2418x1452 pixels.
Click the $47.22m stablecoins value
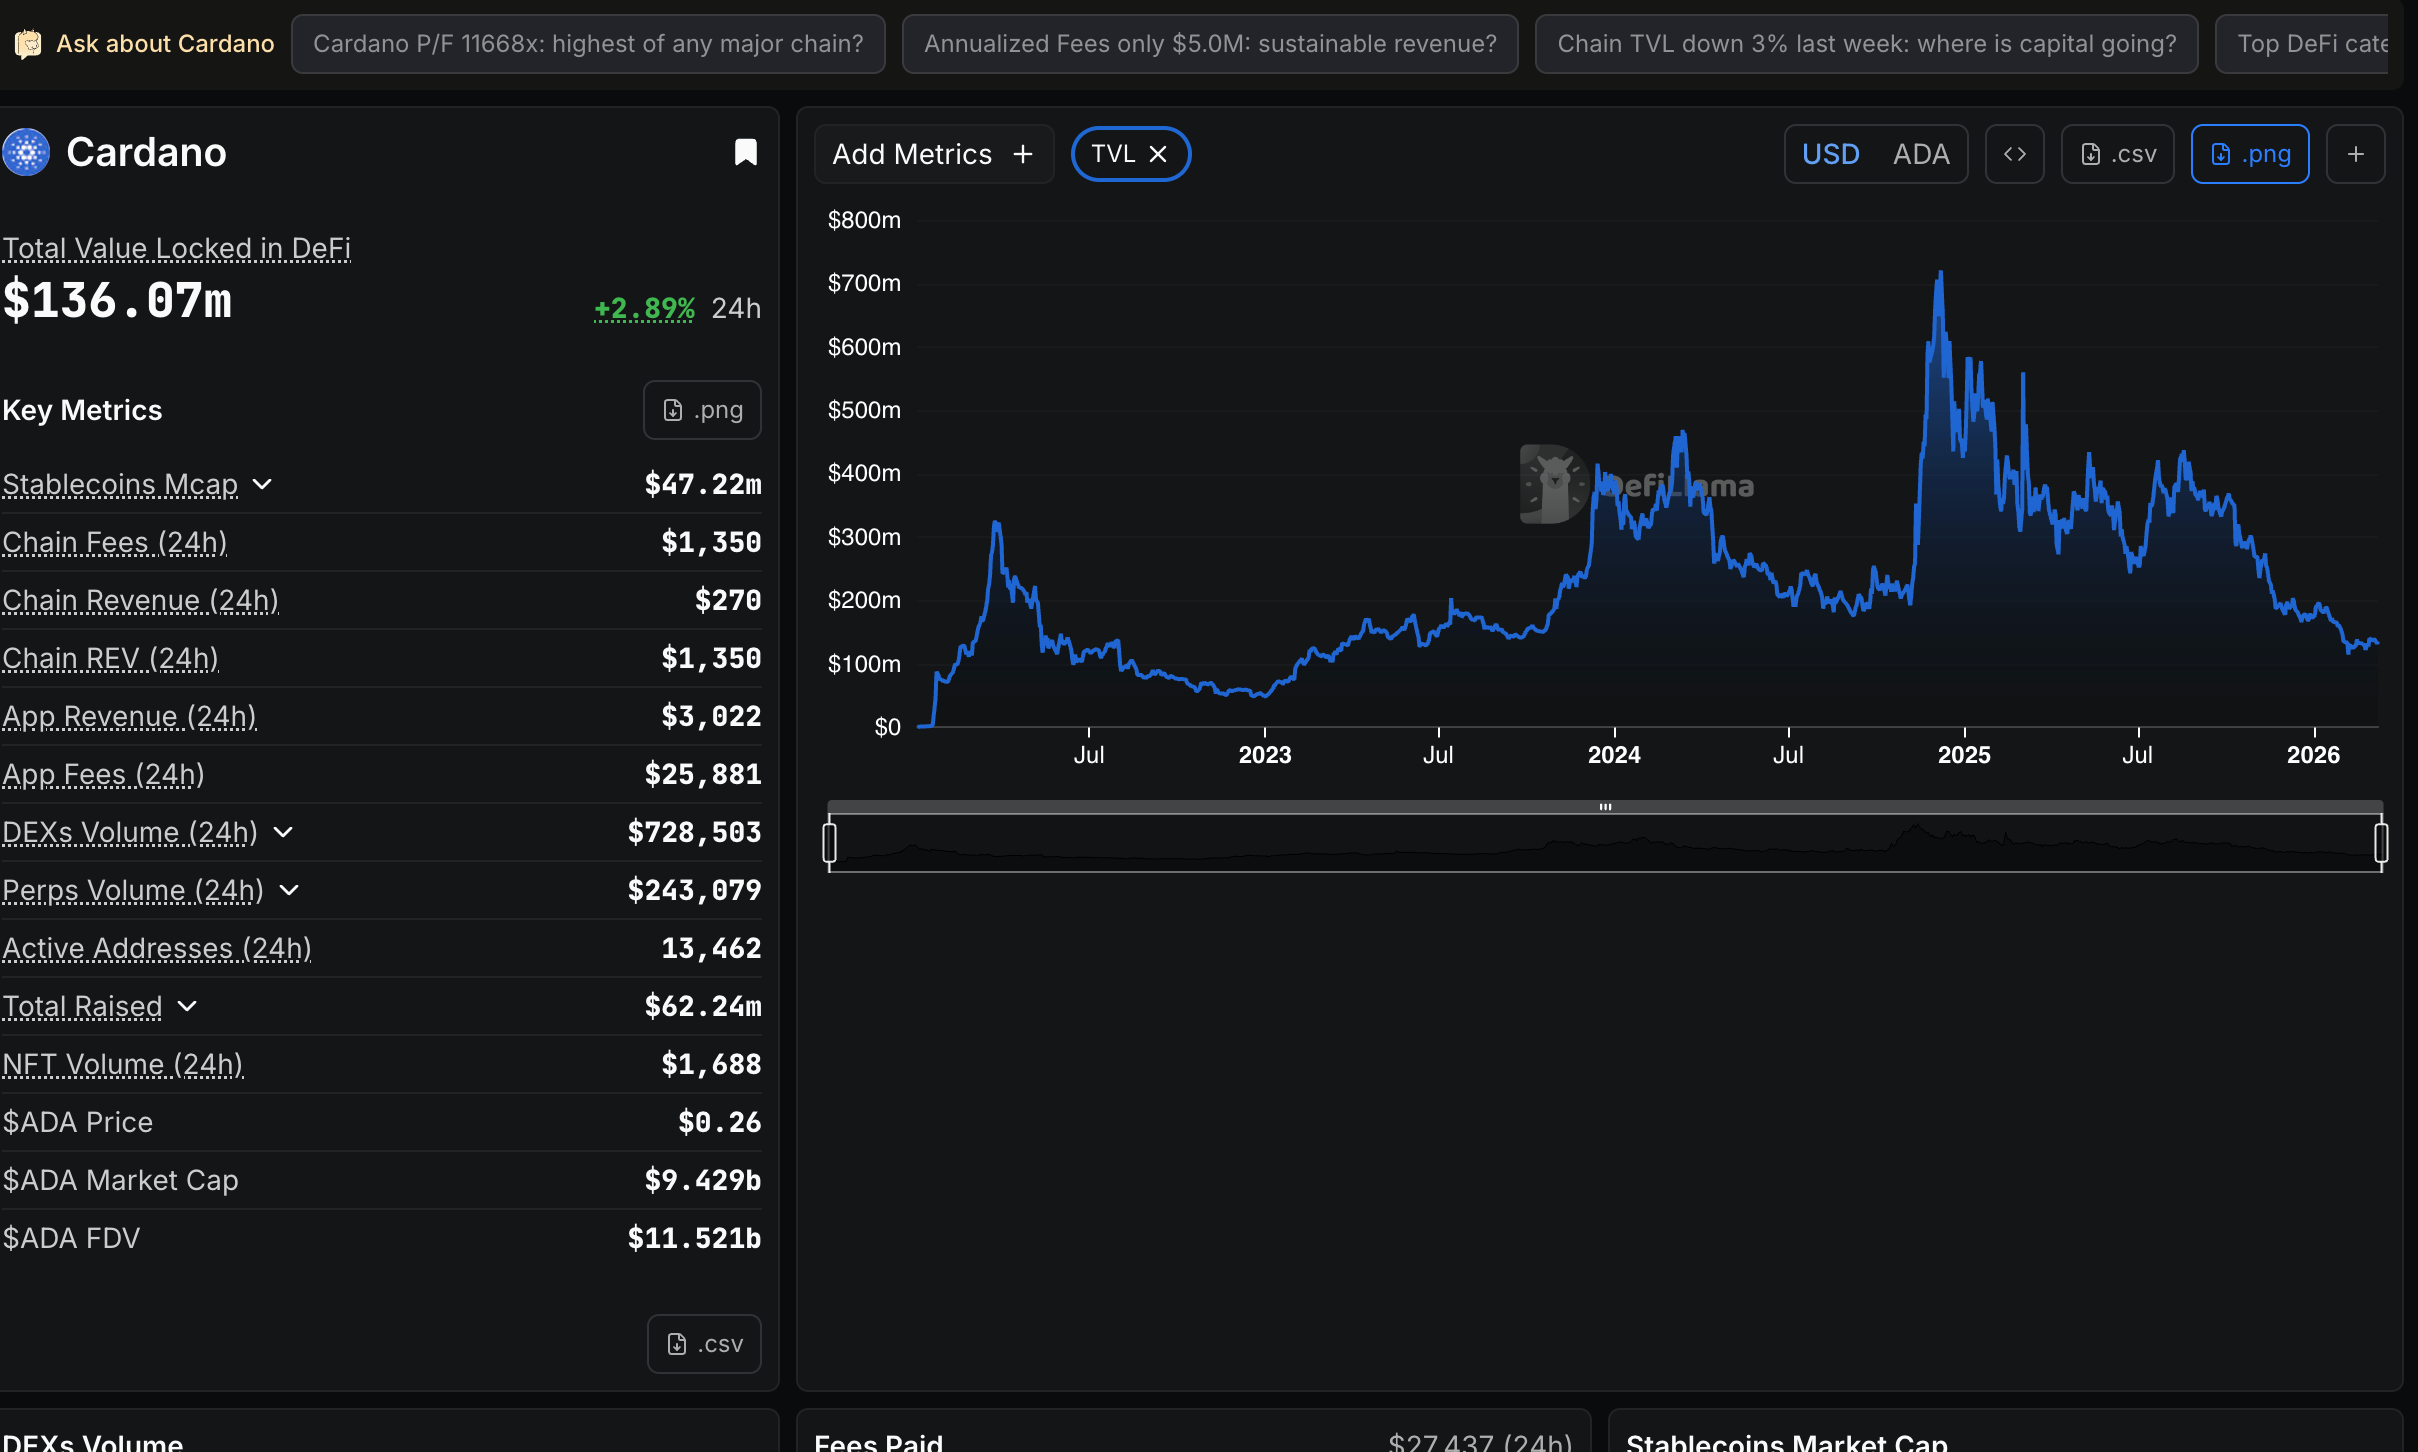703,484
